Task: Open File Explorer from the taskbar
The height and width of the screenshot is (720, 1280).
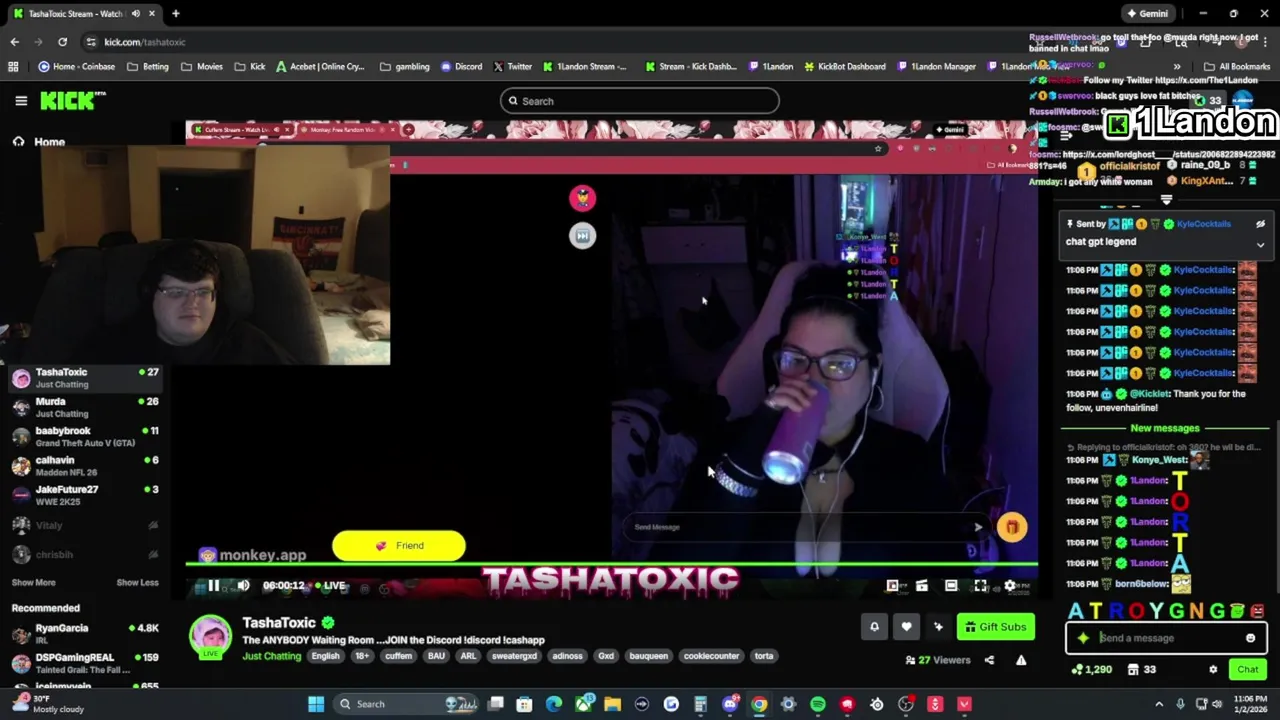Action: pos(612,704)
